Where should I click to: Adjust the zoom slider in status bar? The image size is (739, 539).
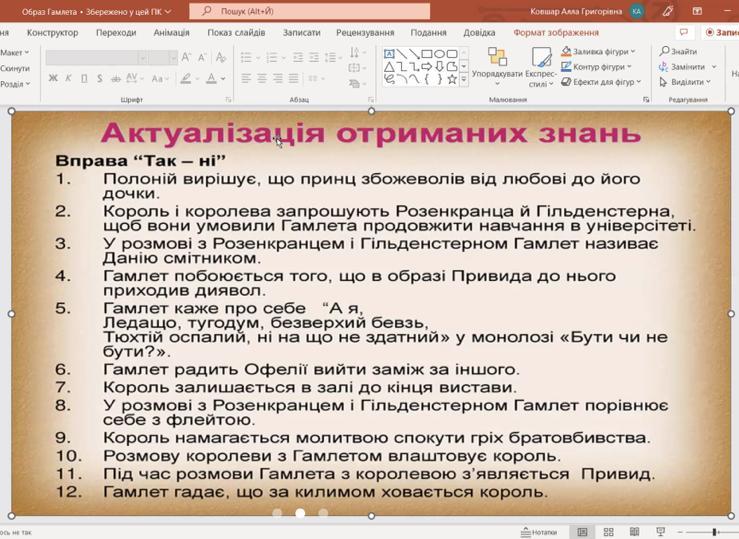[714, 532]
